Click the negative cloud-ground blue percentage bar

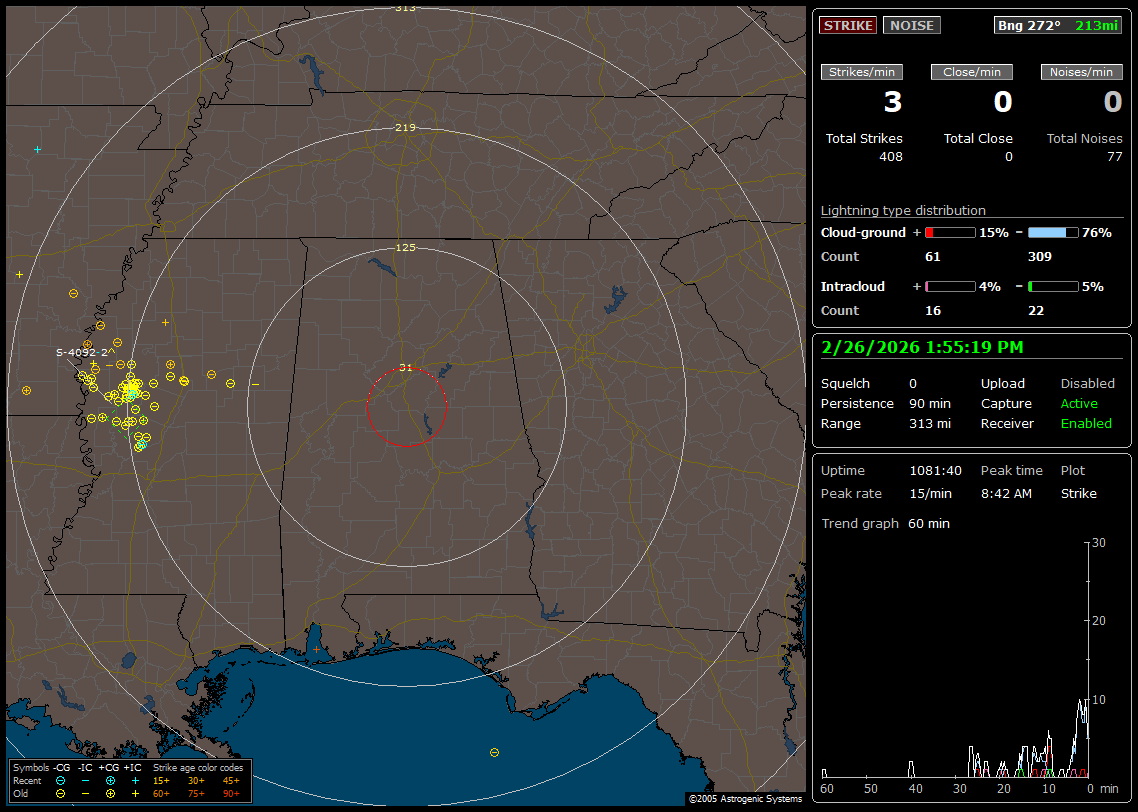coord(1053,232)
